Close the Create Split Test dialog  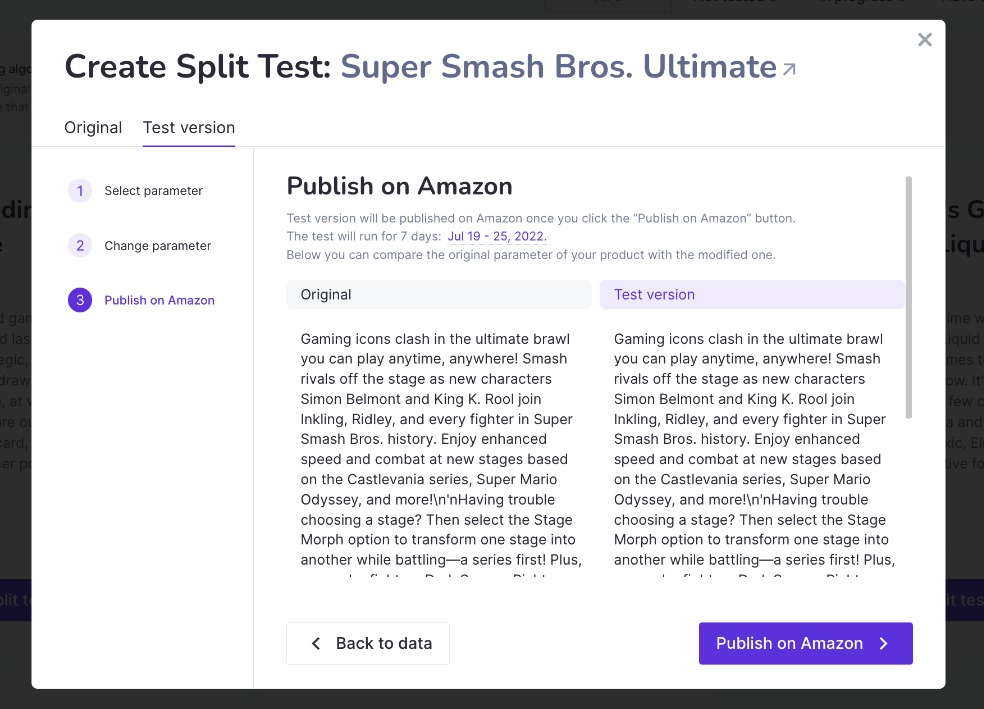coord(924,40)
